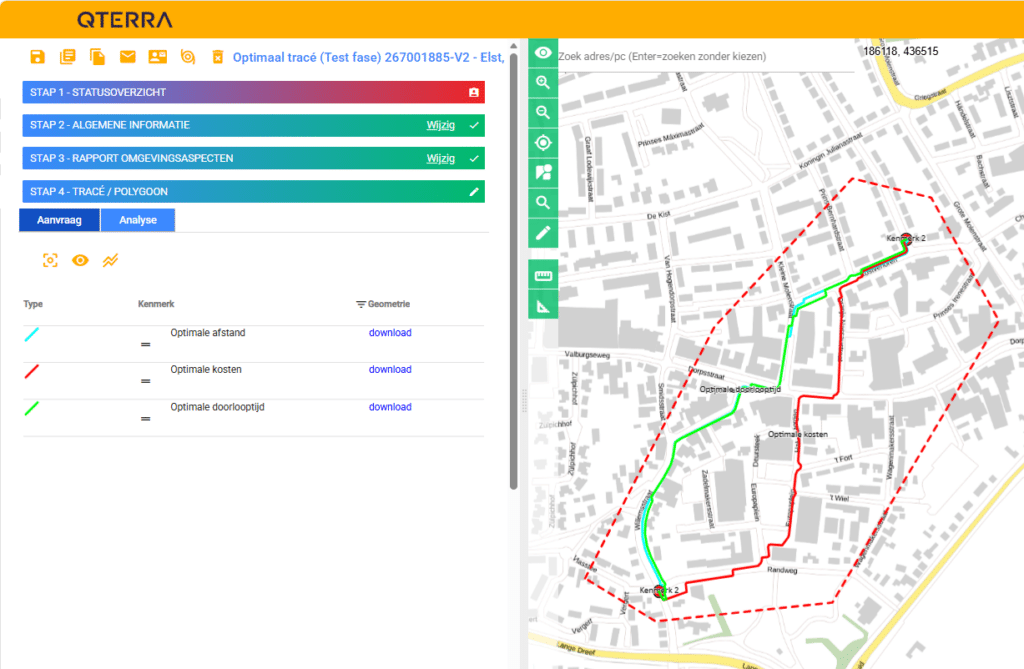Click the equals handle beside Optimale doorlooptijd

coord(146,419)
